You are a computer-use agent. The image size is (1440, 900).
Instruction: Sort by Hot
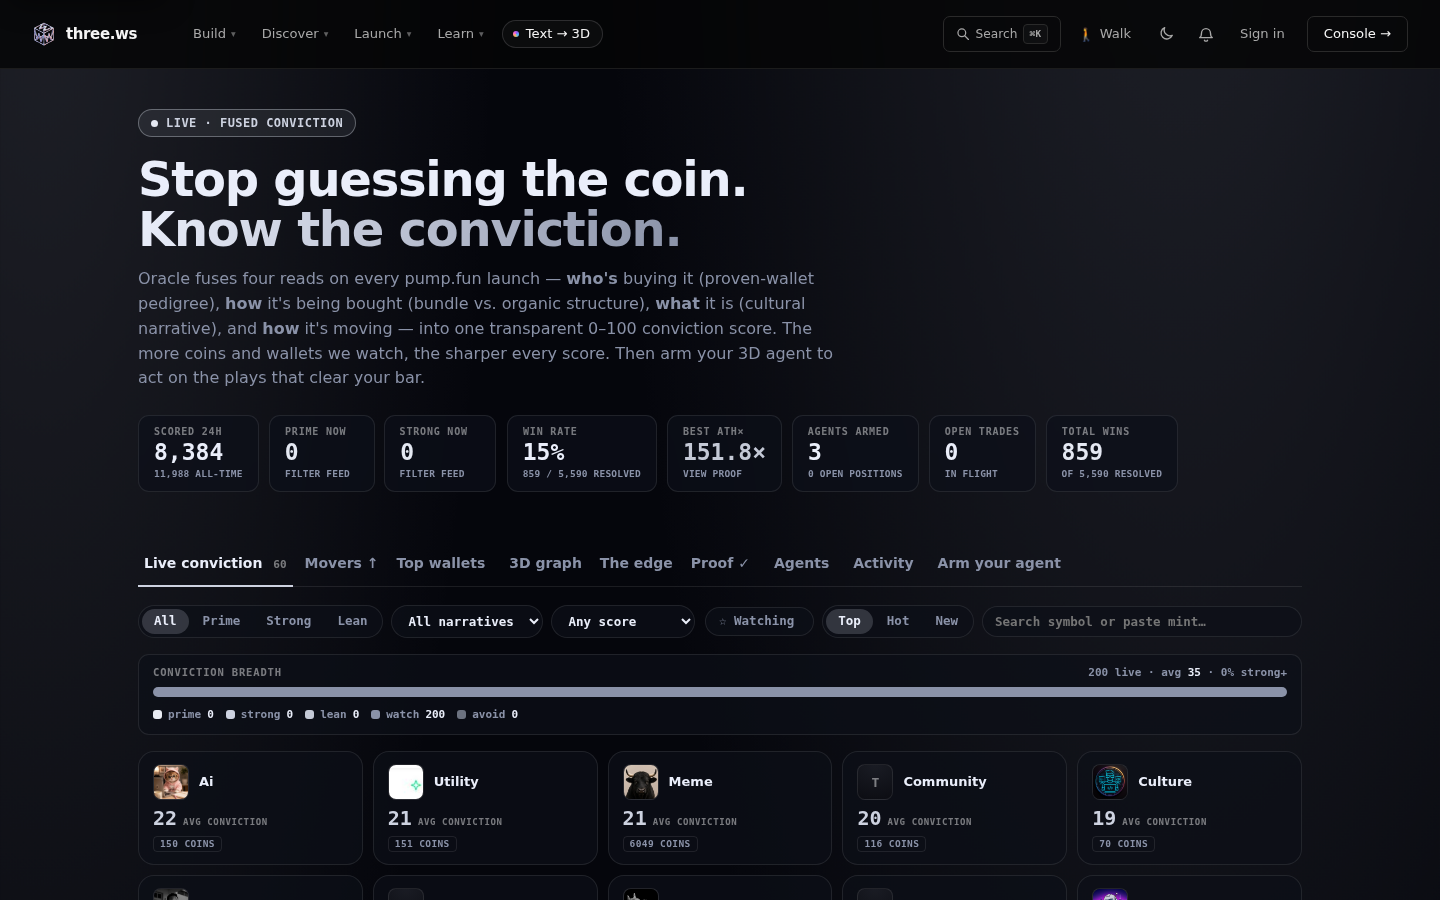[x=898, y=621]
